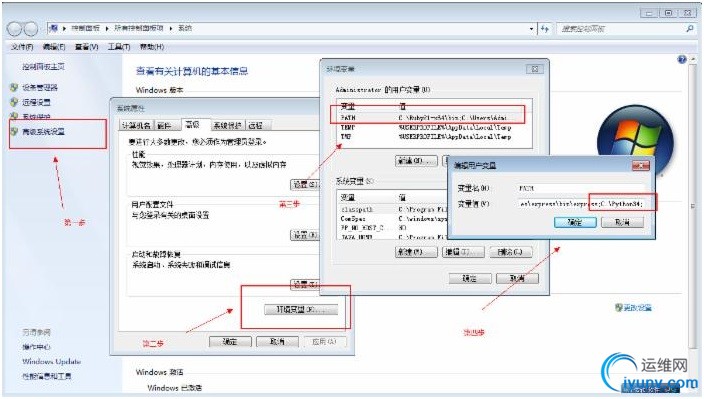This screenshot has width=704, height=399.
Task: Click the Forward navigation arrow button
Action: tap(31, 29)
